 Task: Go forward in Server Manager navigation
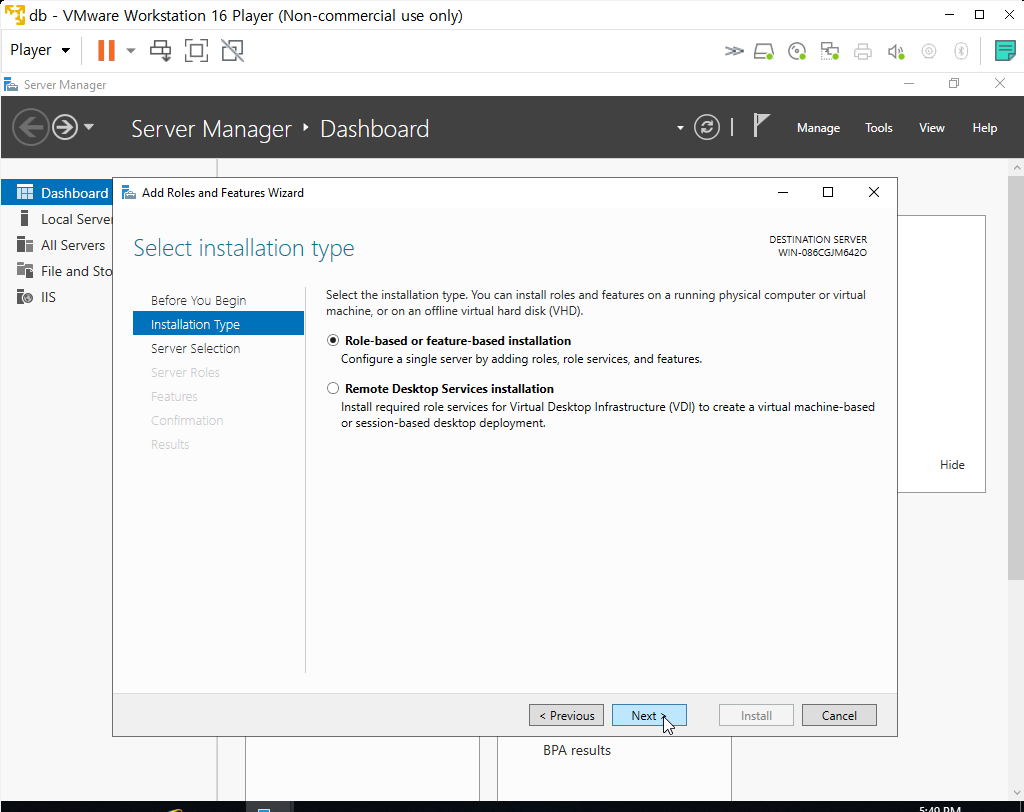(65, 127)
